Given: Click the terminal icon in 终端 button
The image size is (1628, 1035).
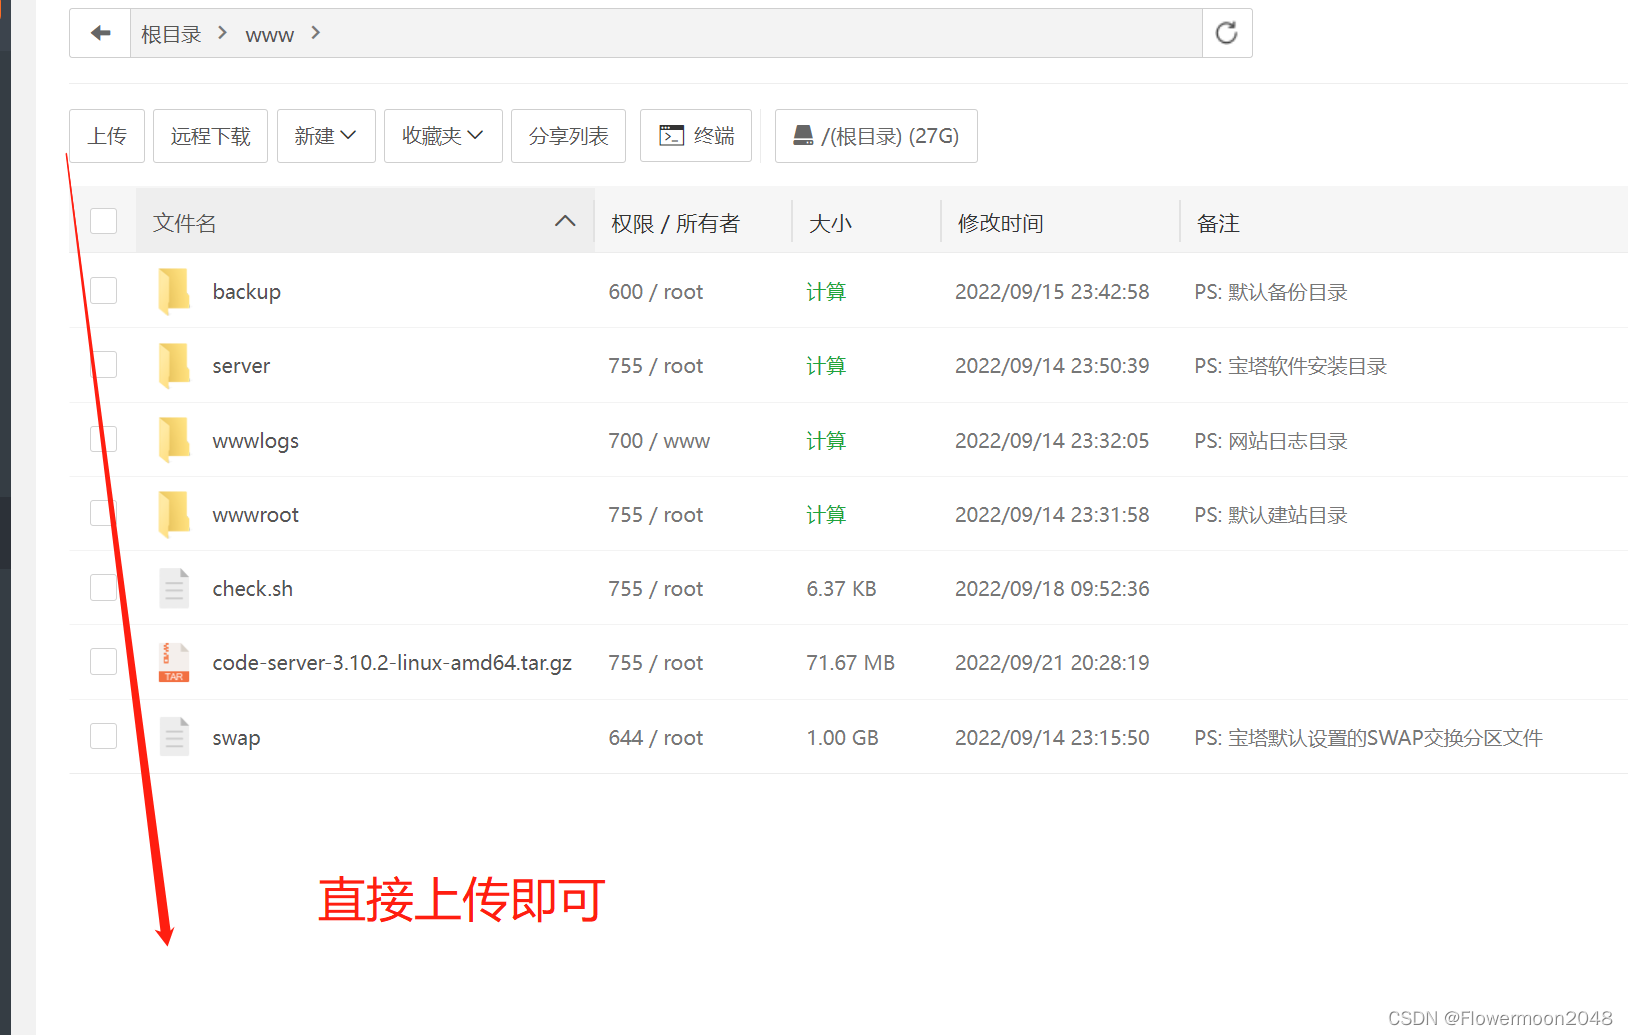Looking at the screenshot, I should pos(672,135).
